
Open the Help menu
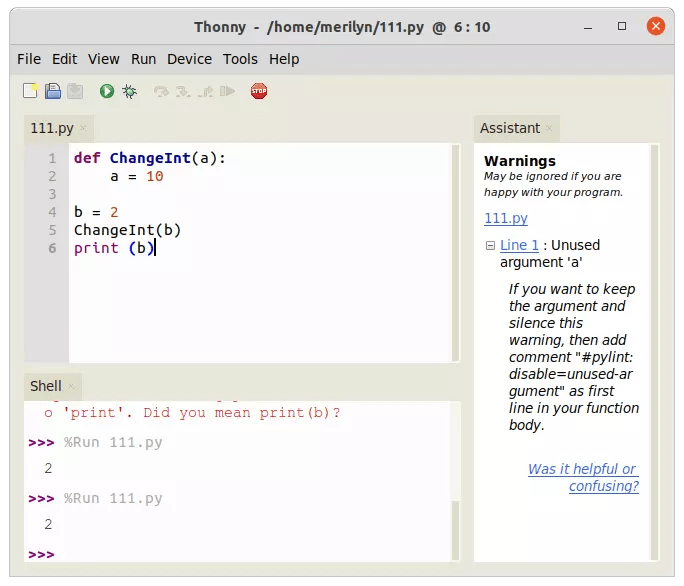click(x=284, y=59)
